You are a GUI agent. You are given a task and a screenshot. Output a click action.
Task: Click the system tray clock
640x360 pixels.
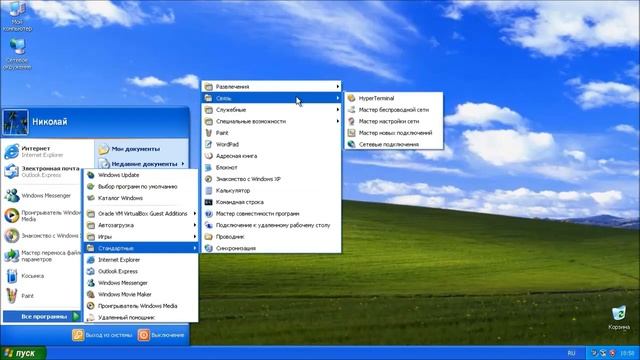click(x=627, y=353)
